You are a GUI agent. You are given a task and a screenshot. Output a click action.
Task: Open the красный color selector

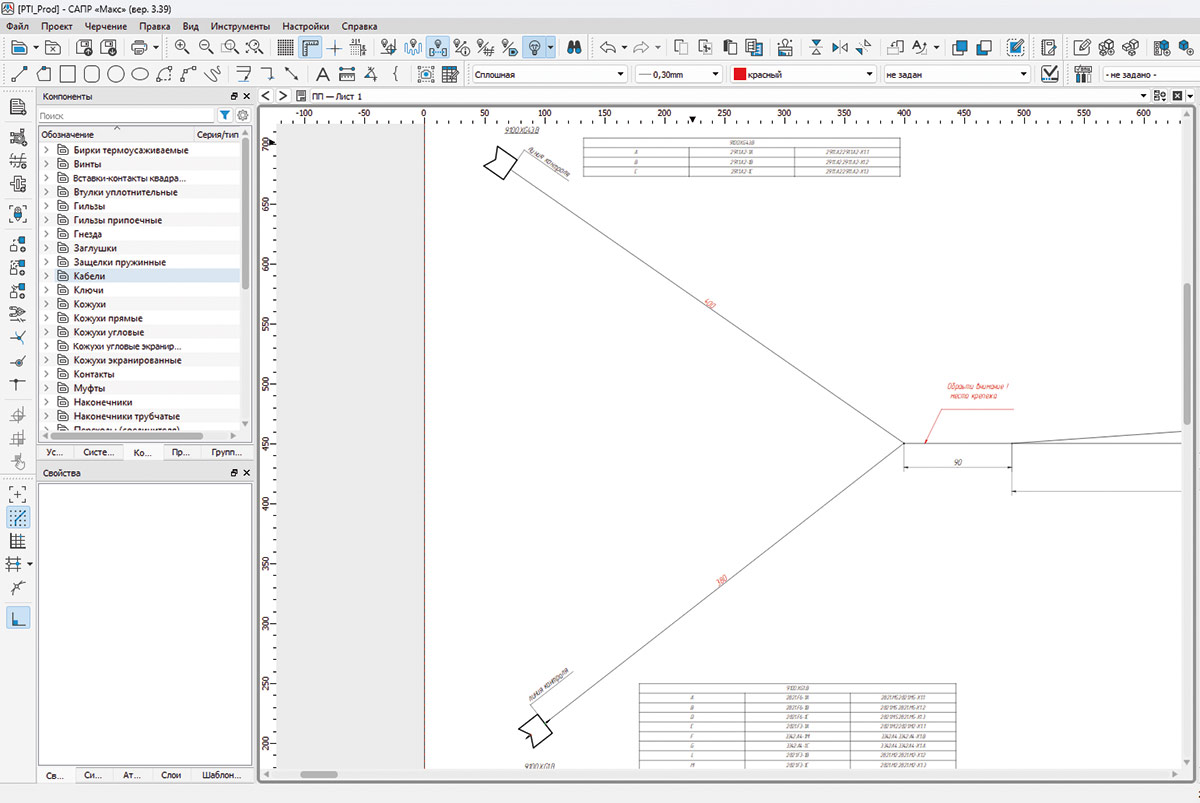(x=803, y=74)
